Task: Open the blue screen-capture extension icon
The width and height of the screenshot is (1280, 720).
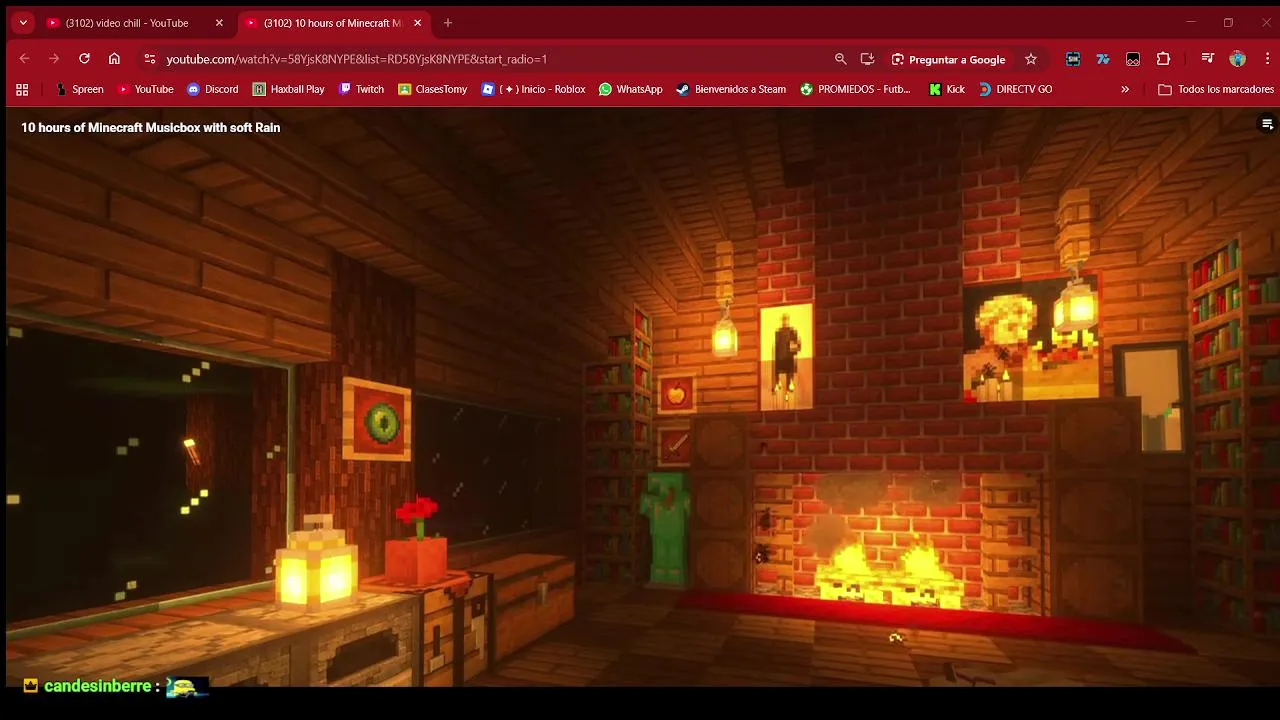Action: [1073, 59]
